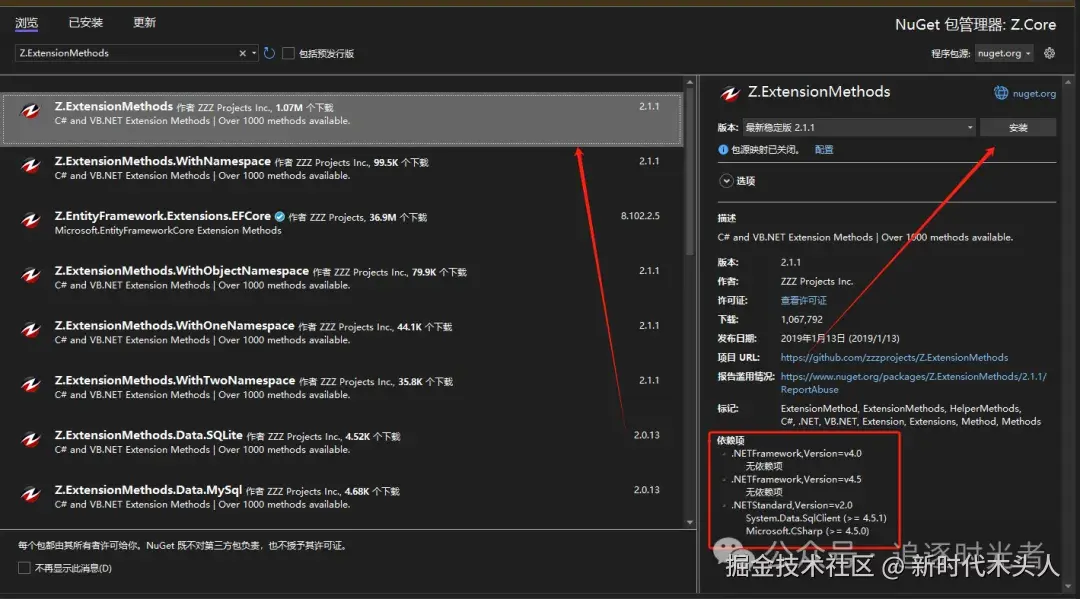
Task: Click the System.Data.SqlClient dependency entry
Action: [816, 518]
